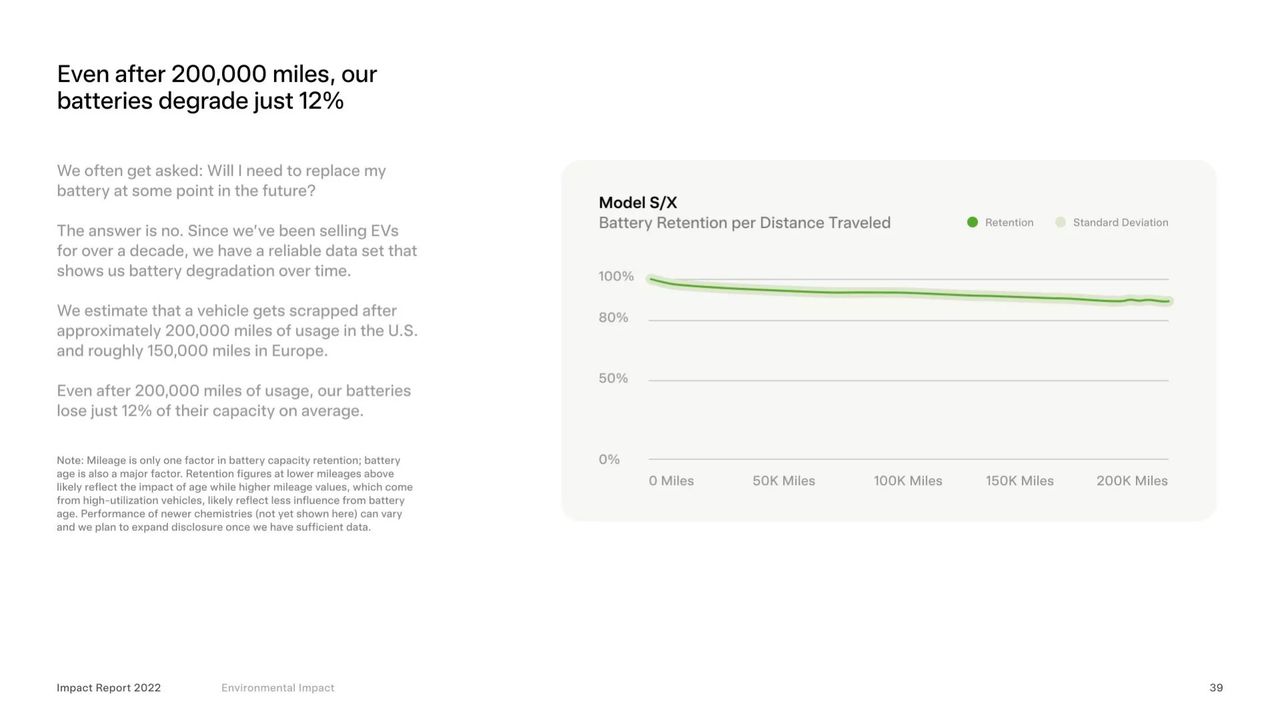The image size is (1280, 720).
Task: Click the slide headline about 200,000 miles
Action: (x=217, y=87)
